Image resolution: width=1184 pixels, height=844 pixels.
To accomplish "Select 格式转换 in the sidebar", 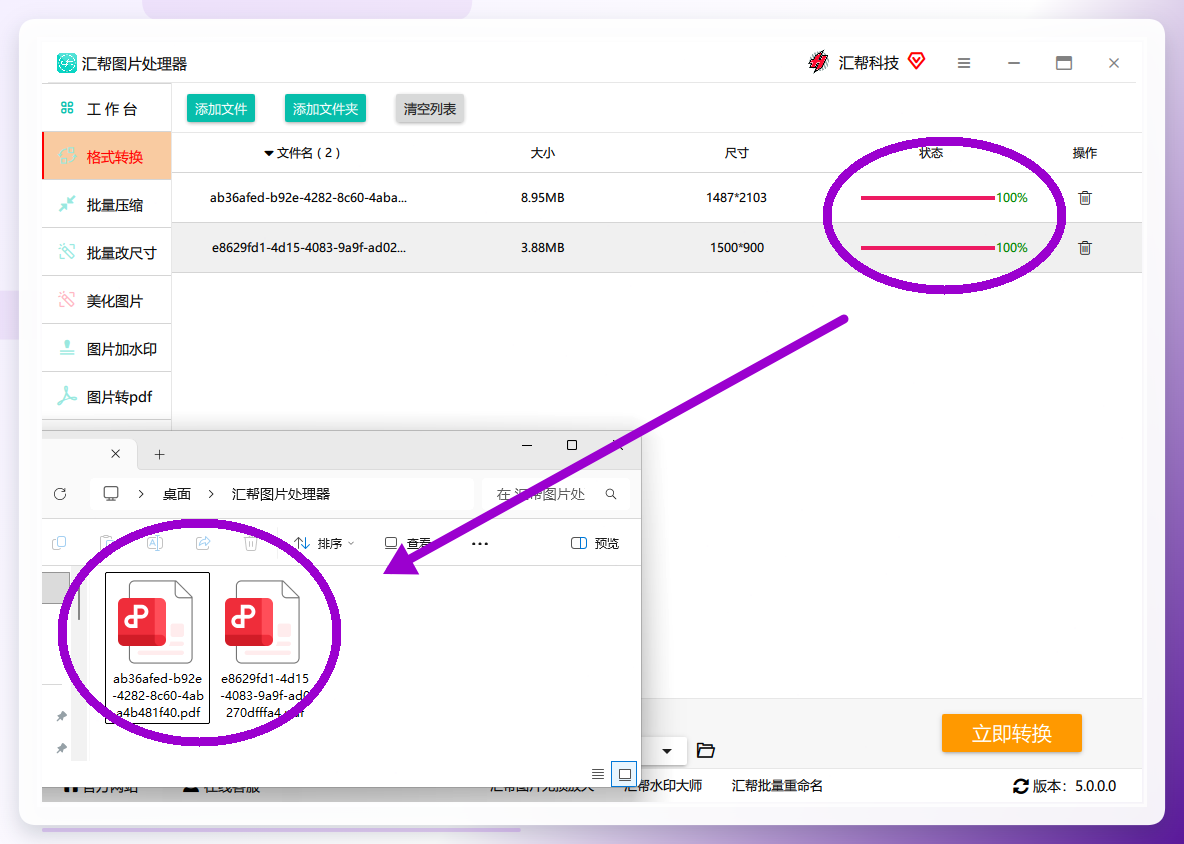I will (106, 156).
